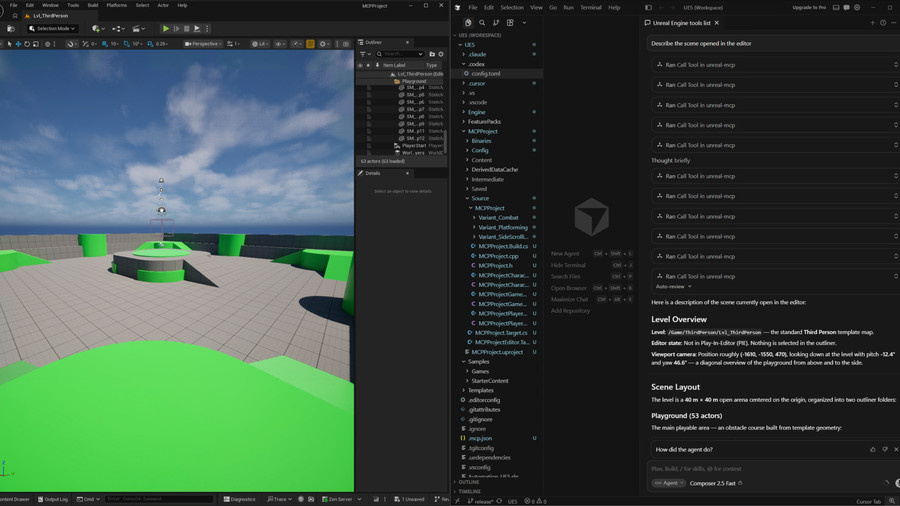Select the Rotate tool in viewport toolbar
This screenshot has width=900, height=506.
pos(27,44)
